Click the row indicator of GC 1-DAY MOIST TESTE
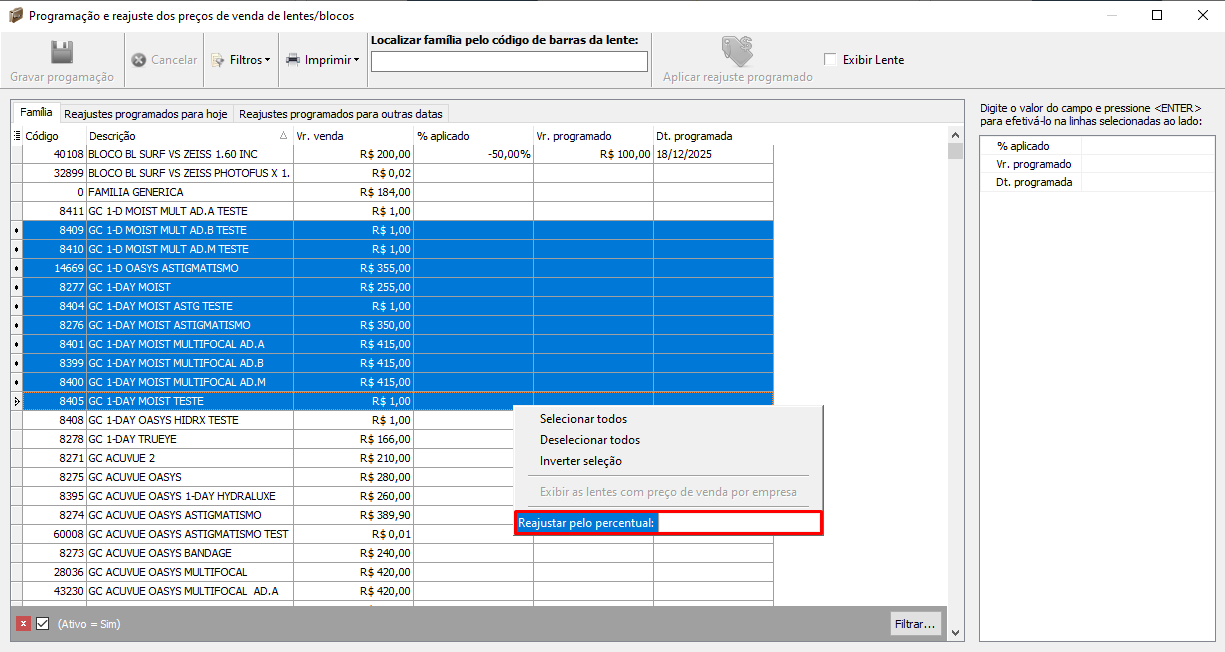This screenshot has height=652, width=1225. 16,401
